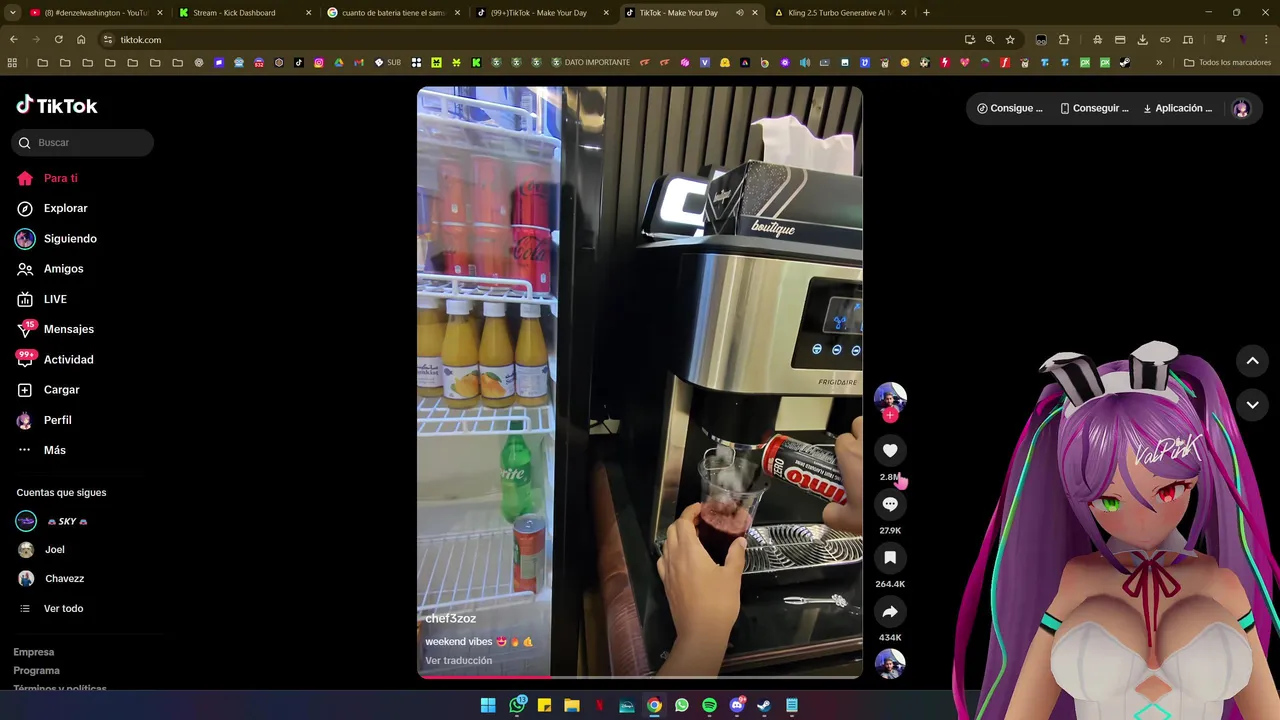Open a new browser tab

926,13
